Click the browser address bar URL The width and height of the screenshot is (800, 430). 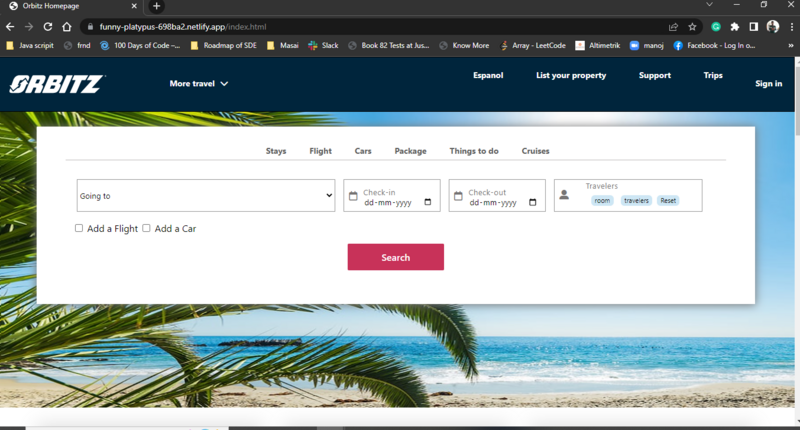pos(183,27)
